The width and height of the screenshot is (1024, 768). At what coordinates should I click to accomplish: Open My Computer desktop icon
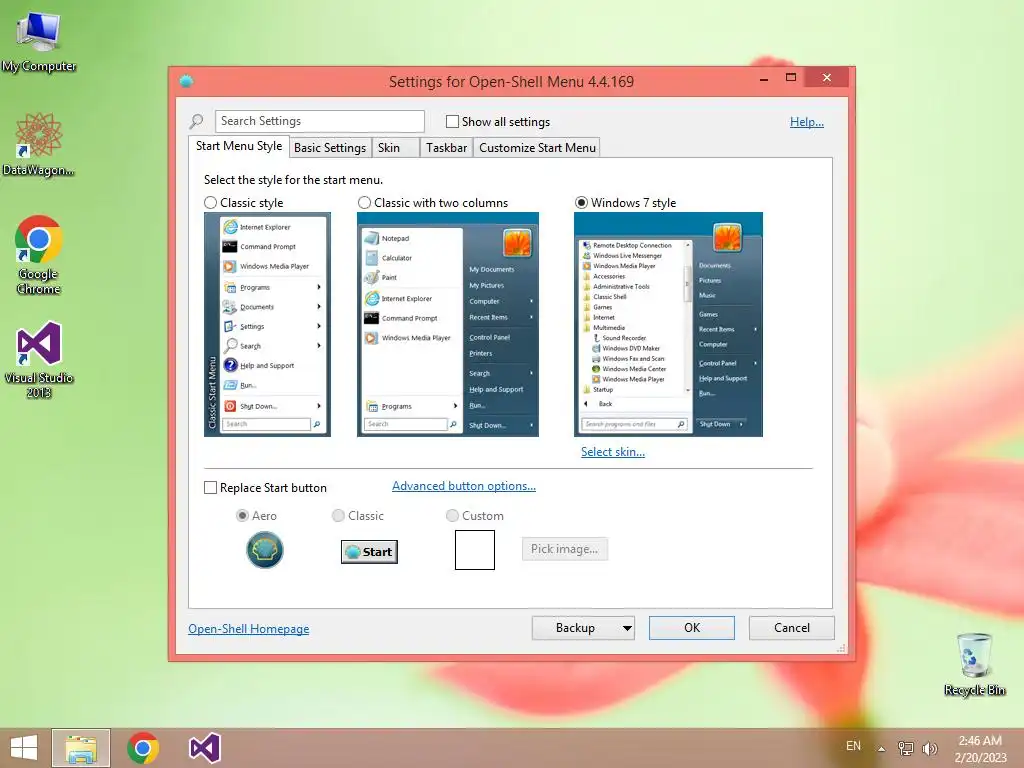[x=39, y=40]
